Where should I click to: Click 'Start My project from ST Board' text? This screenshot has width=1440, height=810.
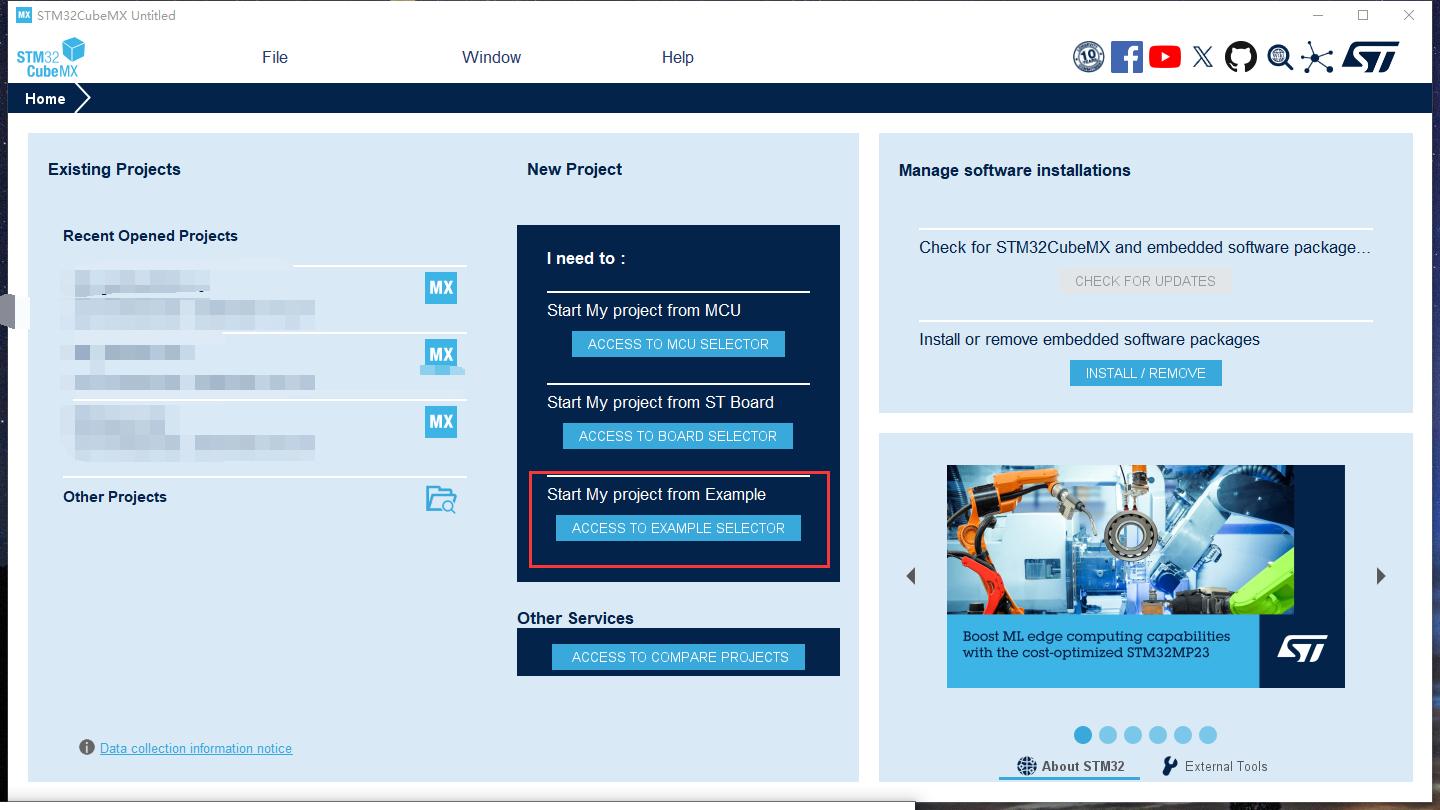click(660, 403)
